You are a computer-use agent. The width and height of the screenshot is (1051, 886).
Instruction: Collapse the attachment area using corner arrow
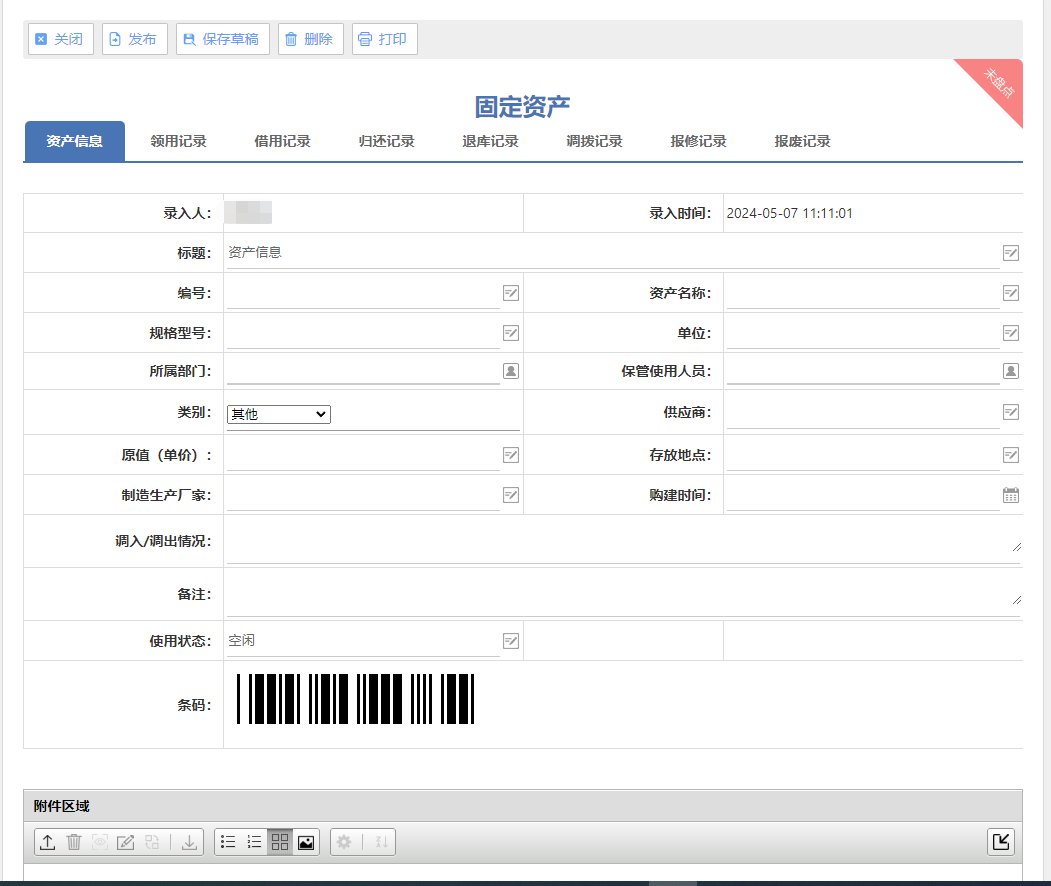(1000, 842)
